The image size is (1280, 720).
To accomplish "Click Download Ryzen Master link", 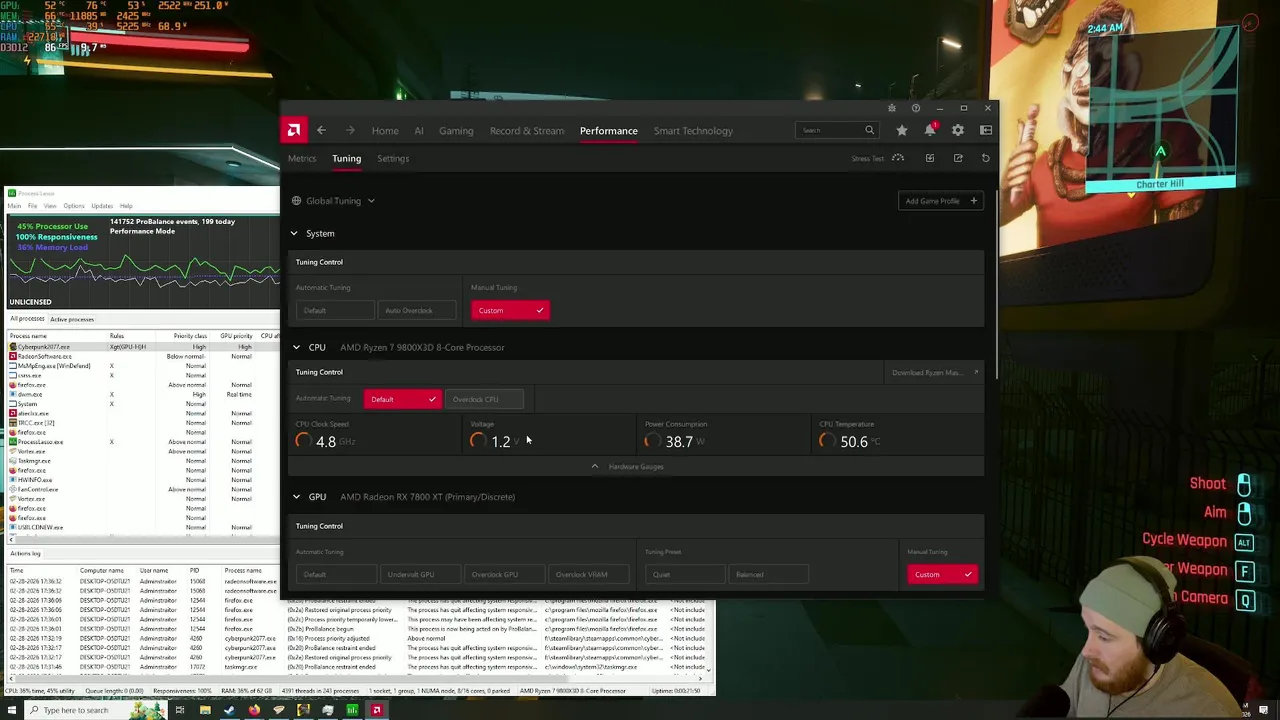I will [936, 373].
